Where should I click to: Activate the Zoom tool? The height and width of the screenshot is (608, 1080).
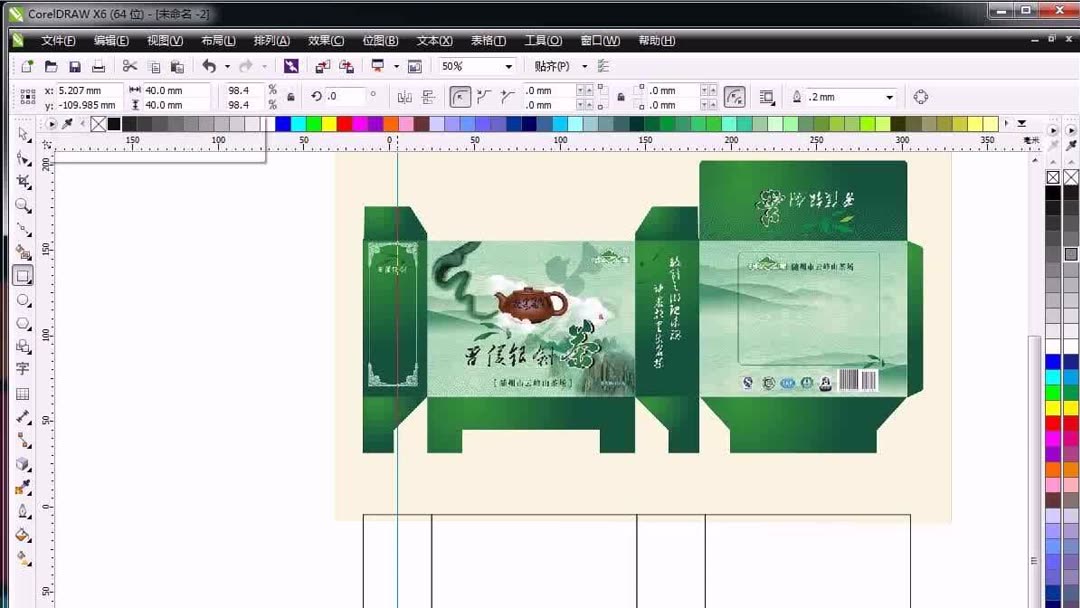pos(22,205)
